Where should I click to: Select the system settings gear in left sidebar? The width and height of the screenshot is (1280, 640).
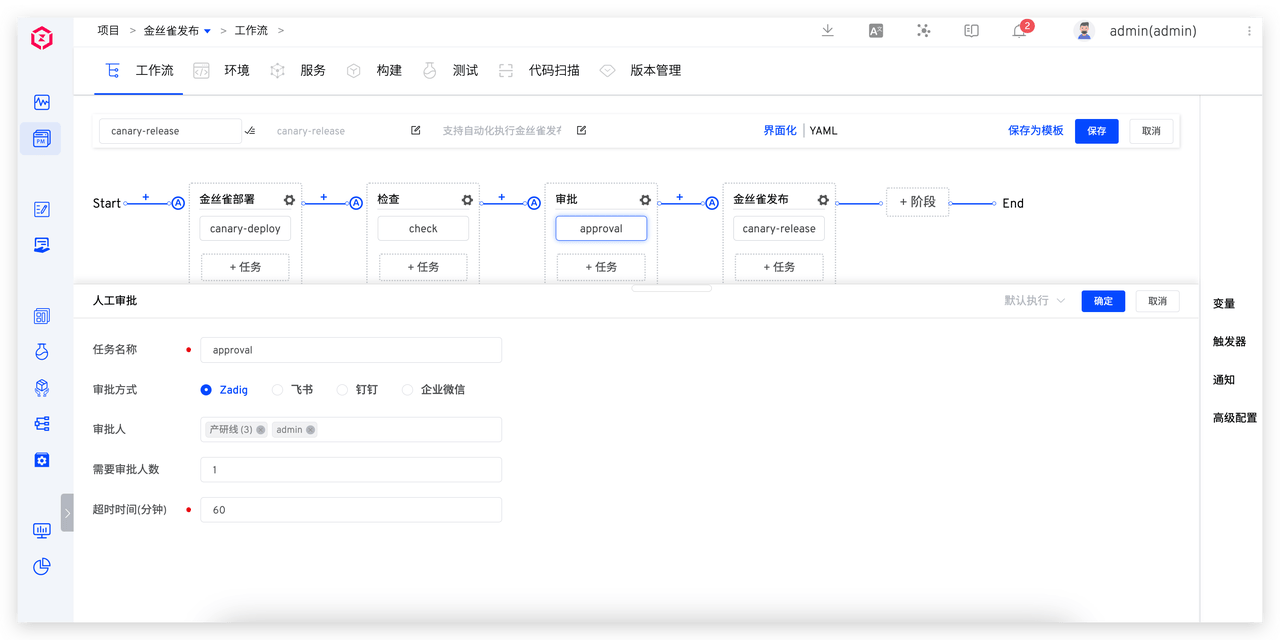point(41,459)
